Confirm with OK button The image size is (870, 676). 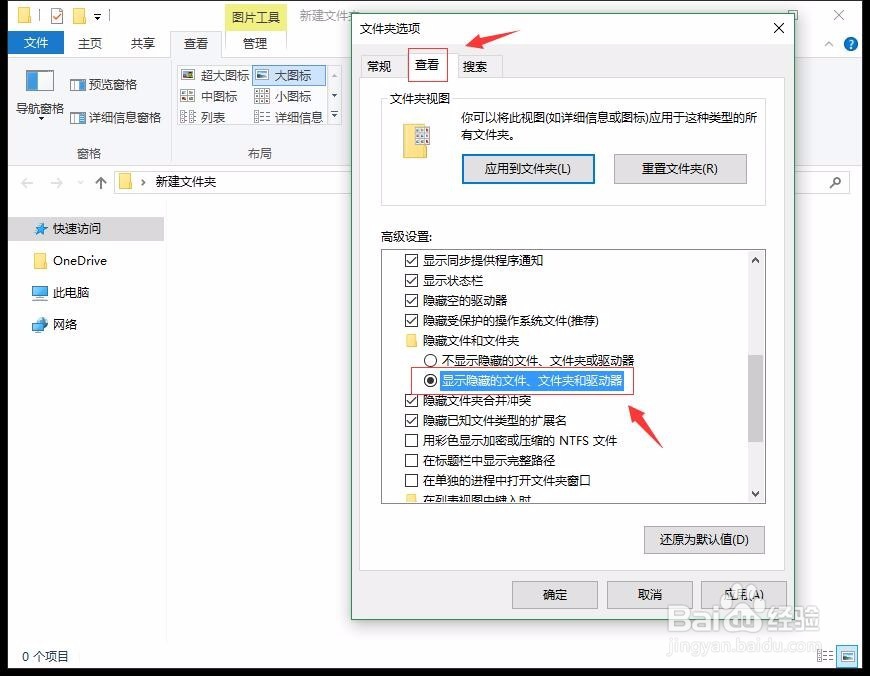[x=555, y=595]
